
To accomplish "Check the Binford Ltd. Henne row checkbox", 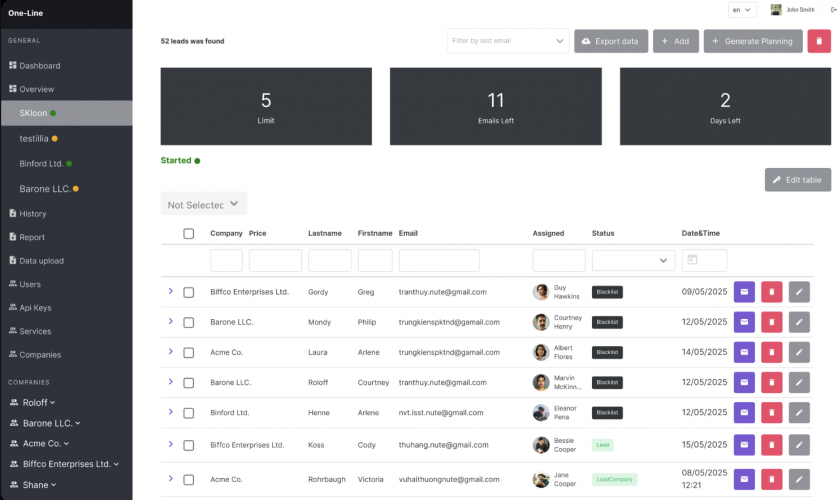I will click(189, 413).
